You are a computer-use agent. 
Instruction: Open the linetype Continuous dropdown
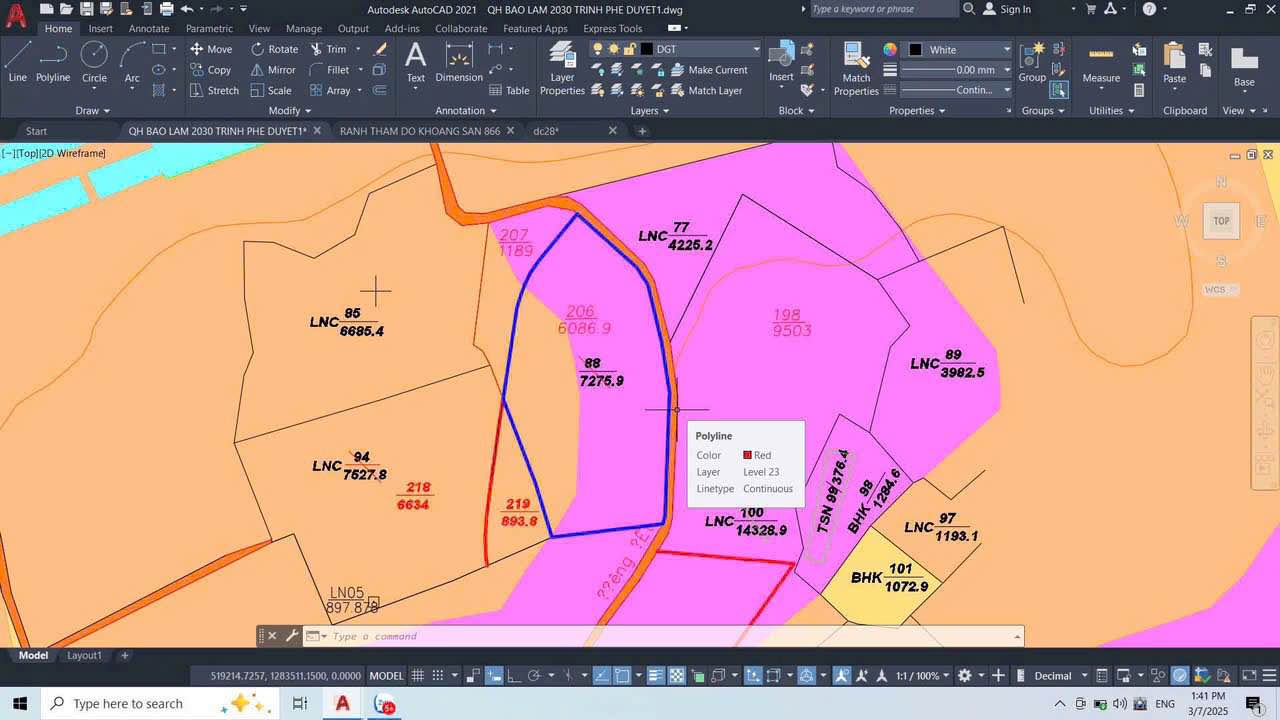coord(1006,90)
